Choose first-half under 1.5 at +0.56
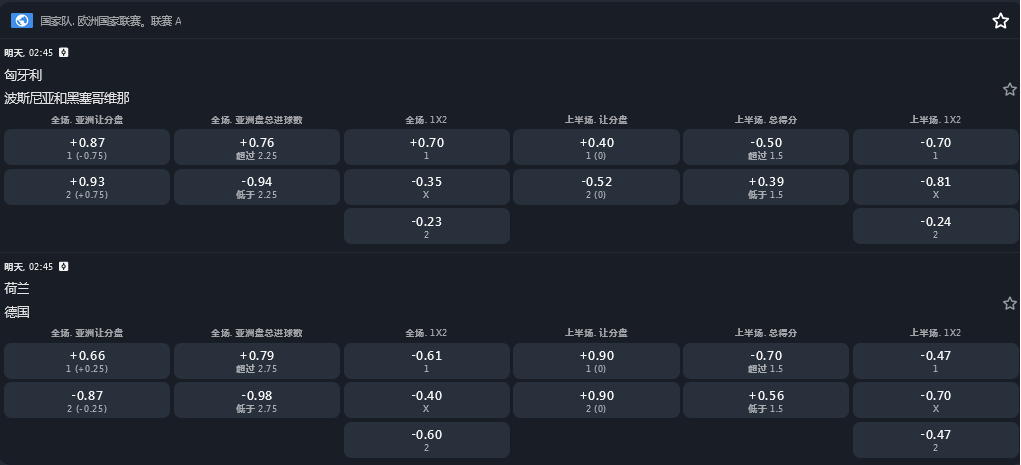The height and width of the screenshot is (465, 1021). (765, 400)
